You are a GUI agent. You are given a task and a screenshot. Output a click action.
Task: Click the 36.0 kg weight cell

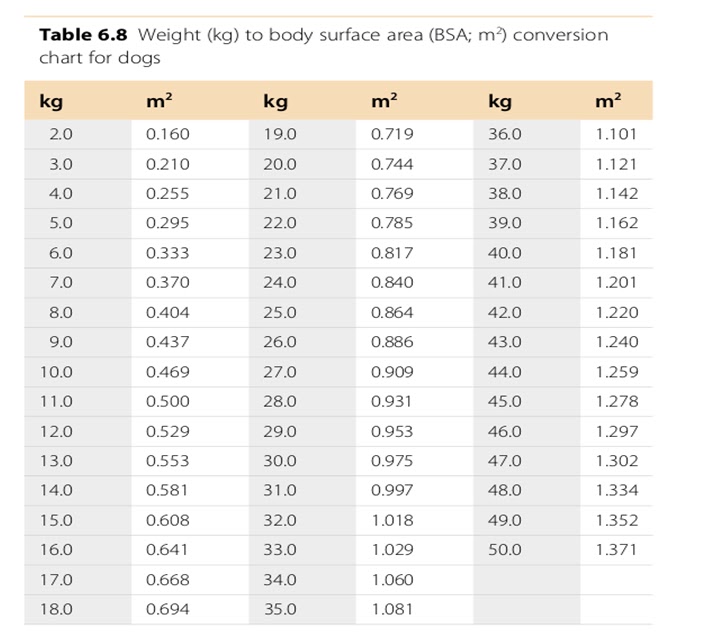[505, 134]
